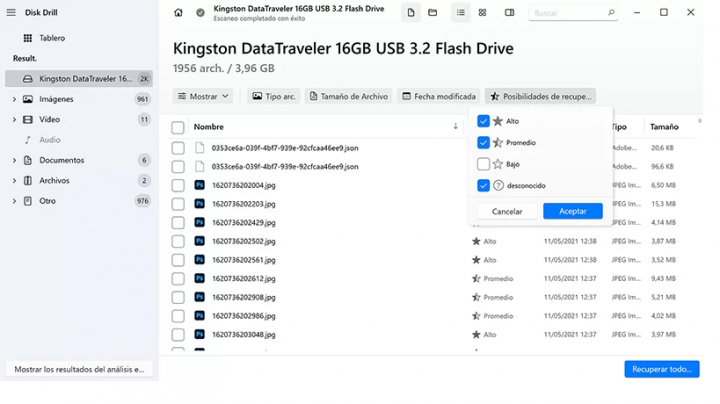The image size is (720, 404).
Task: Expand the Documentos tree item
Action: pos(14,160)
